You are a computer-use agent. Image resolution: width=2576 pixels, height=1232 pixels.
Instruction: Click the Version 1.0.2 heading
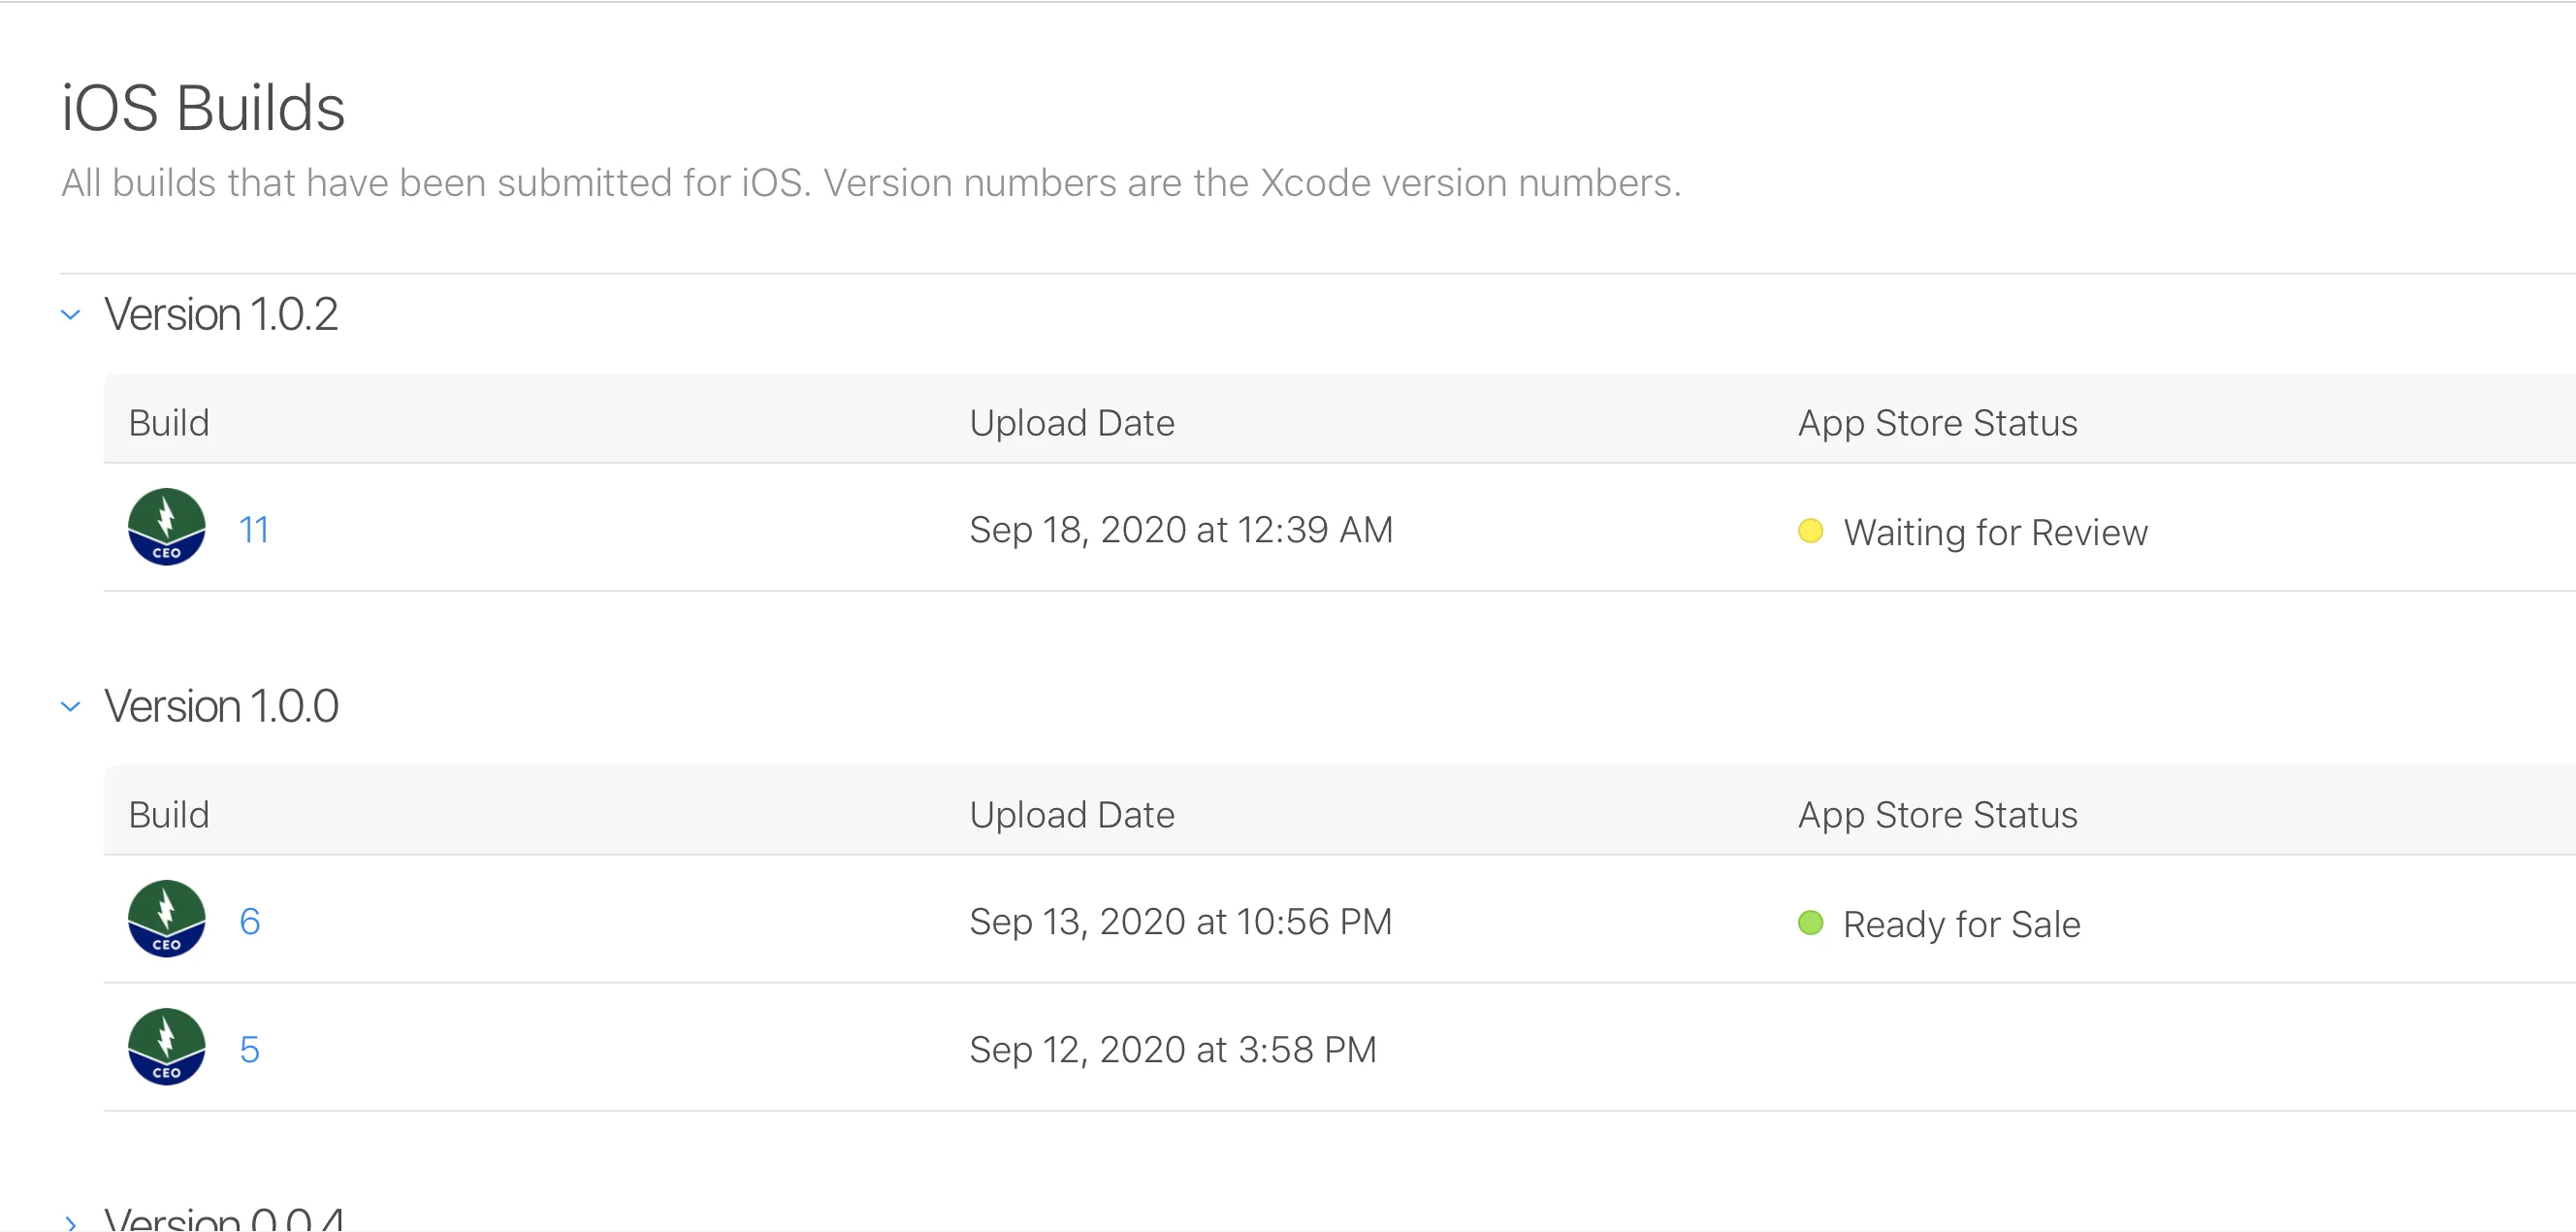click(221, 315)
